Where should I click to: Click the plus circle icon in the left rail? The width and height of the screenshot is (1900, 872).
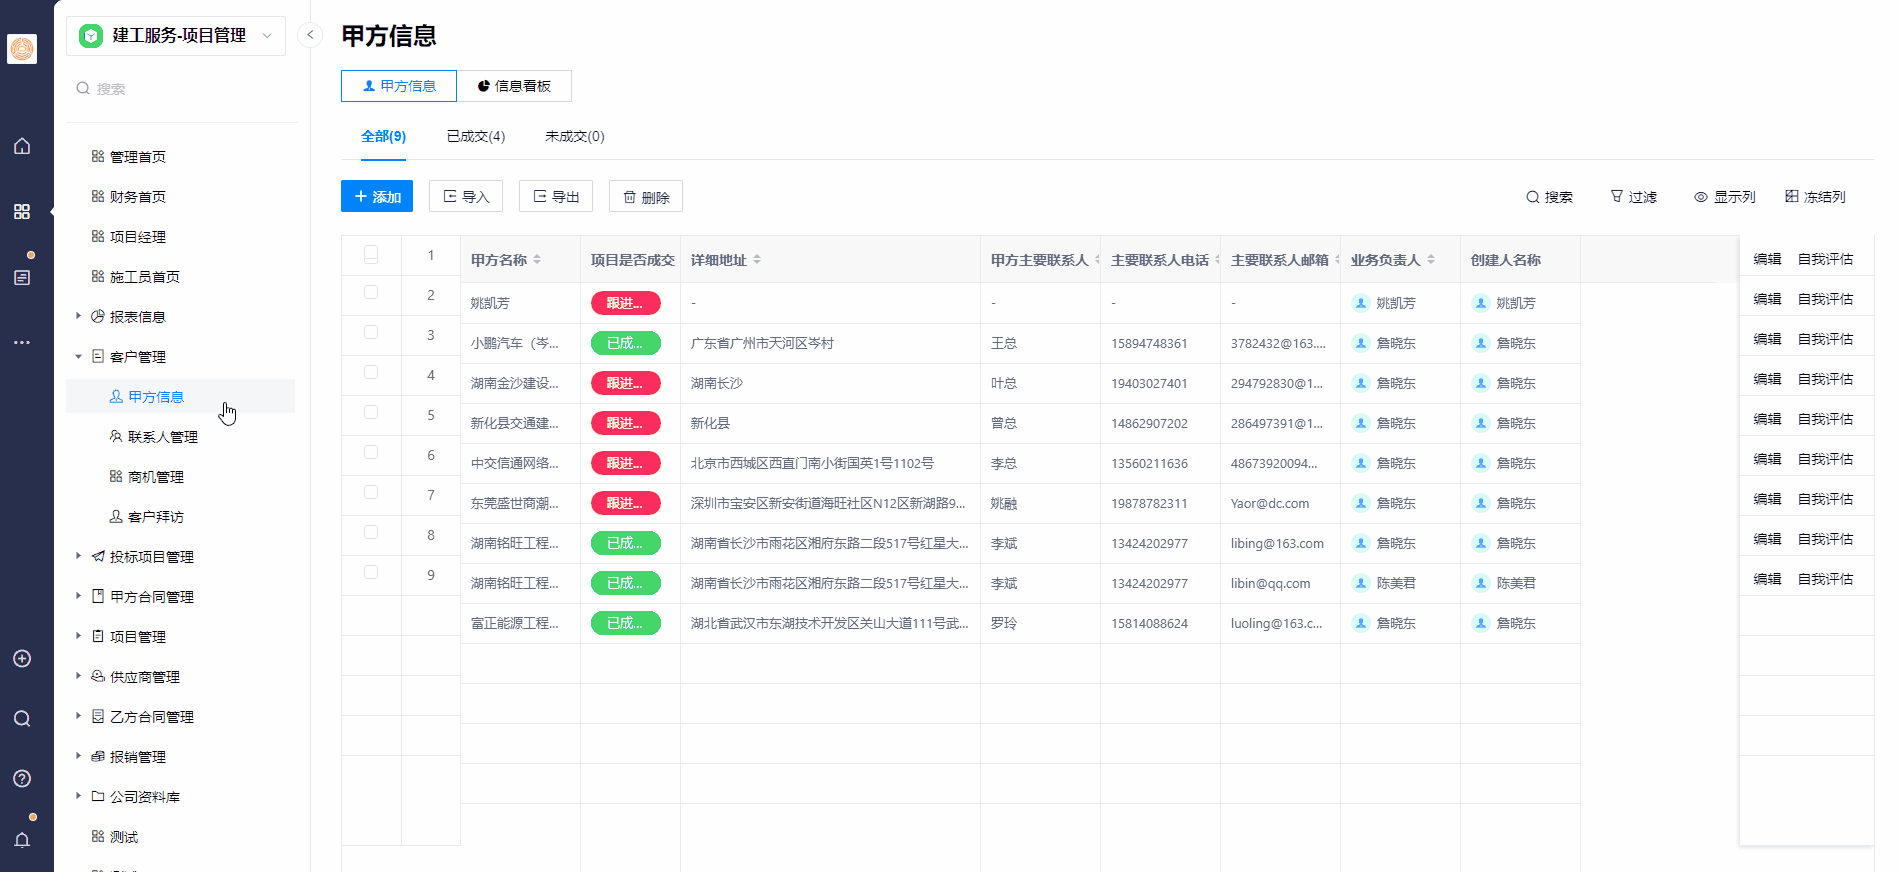pos(22,658)
